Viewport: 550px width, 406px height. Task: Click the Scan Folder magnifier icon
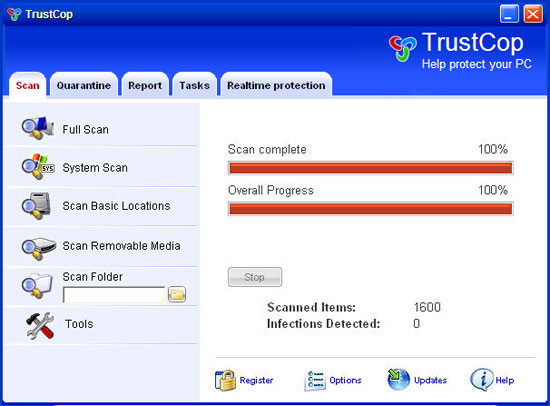point(37,285)
